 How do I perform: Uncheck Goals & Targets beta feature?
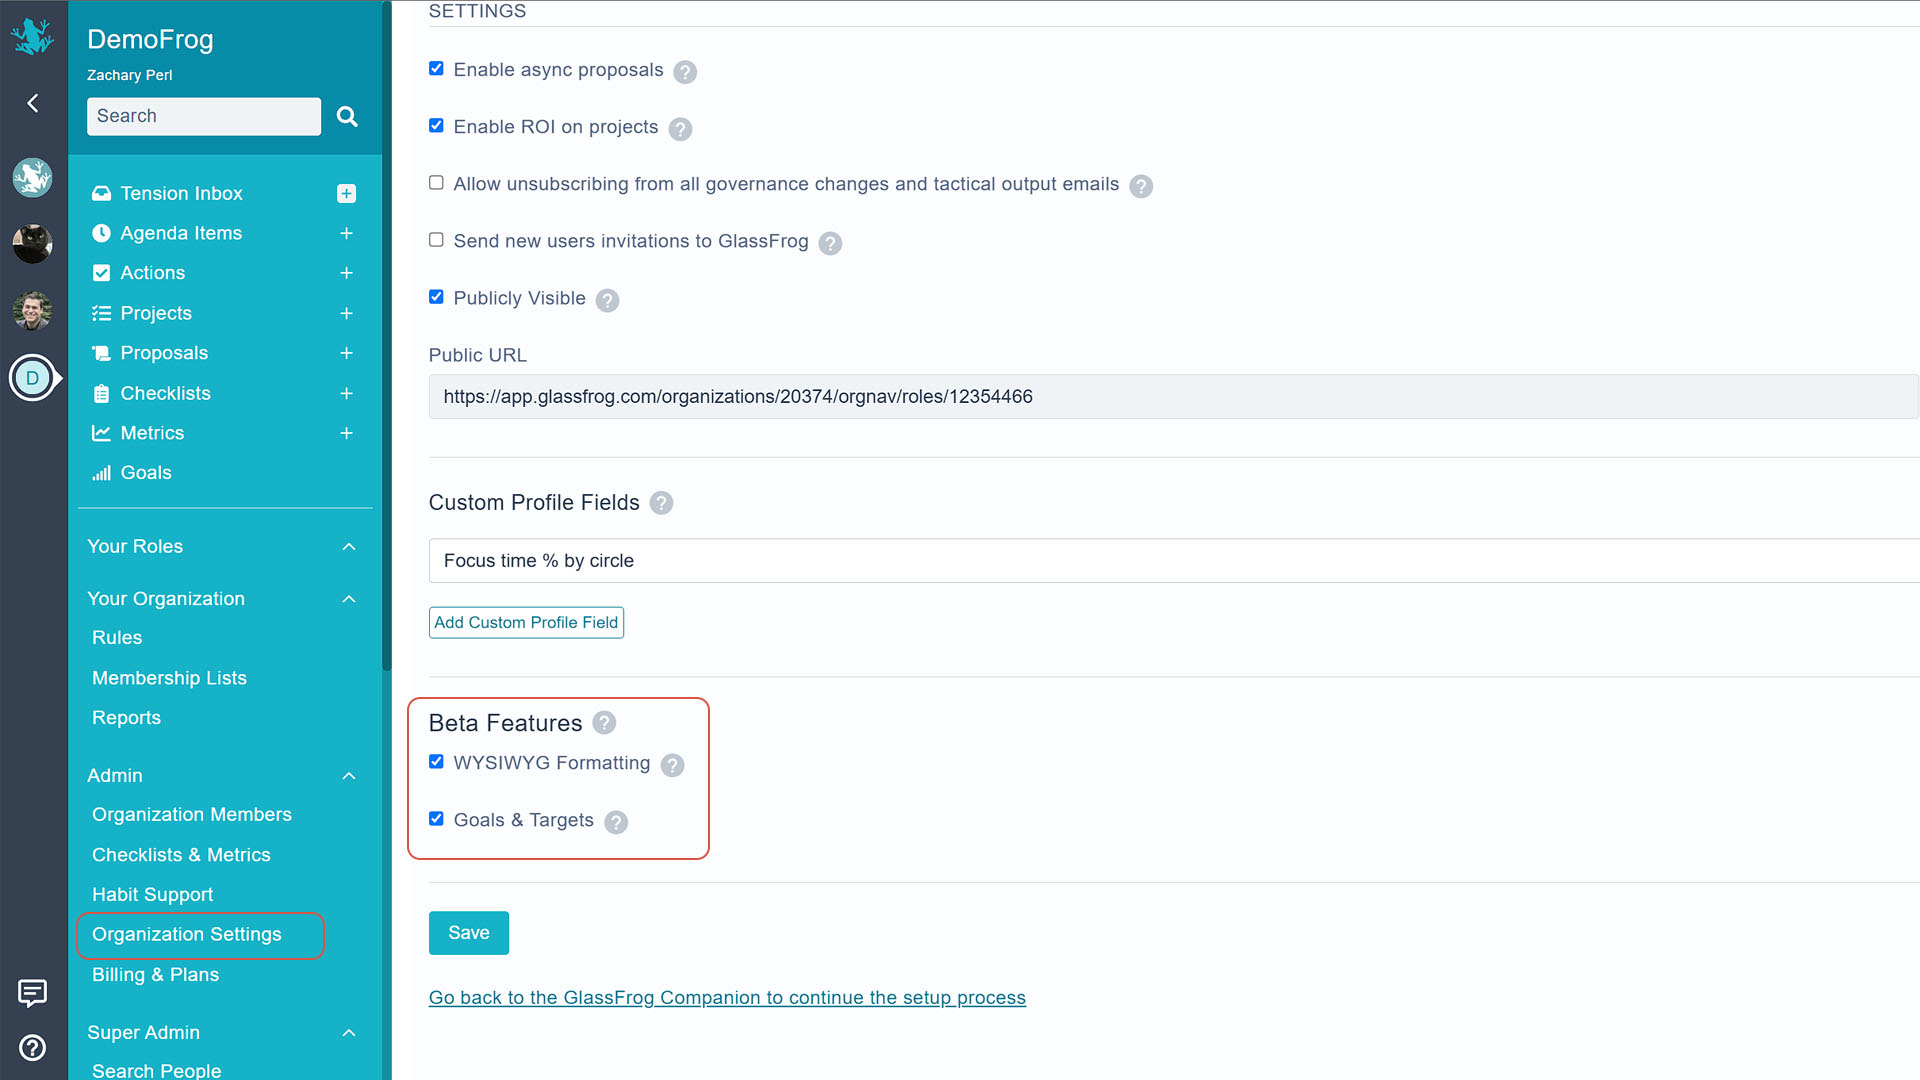point(436,819)
